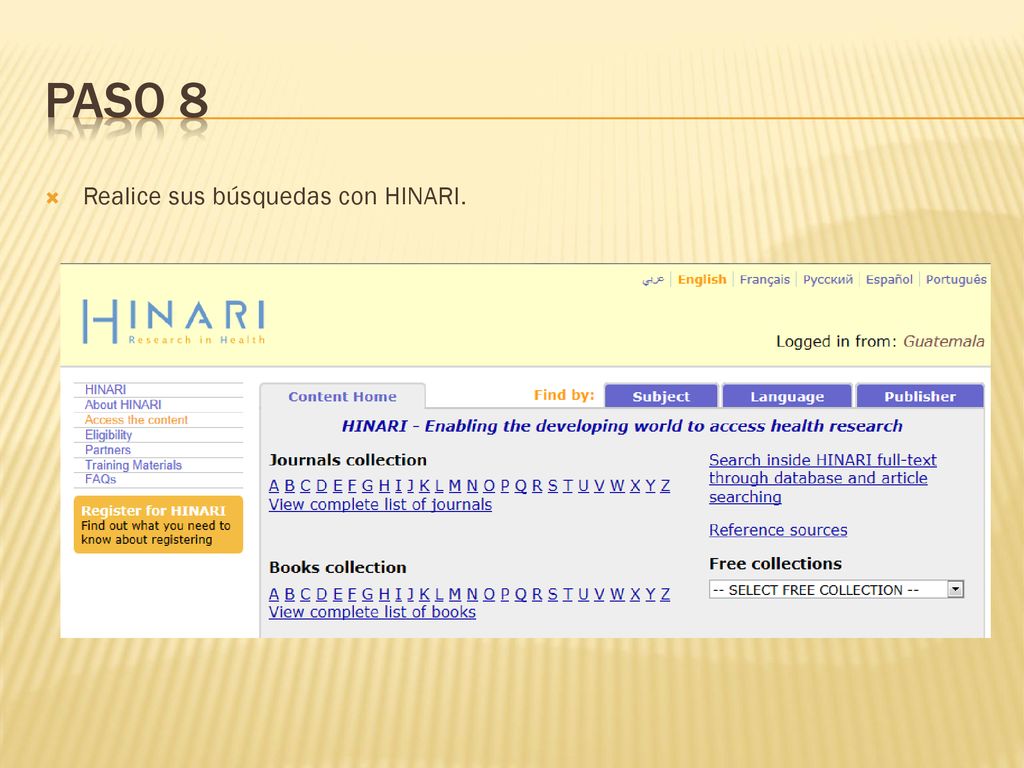This screenshot has width=1024, height=768.
Task: Switch site language to Français
Action: (765, 280)
